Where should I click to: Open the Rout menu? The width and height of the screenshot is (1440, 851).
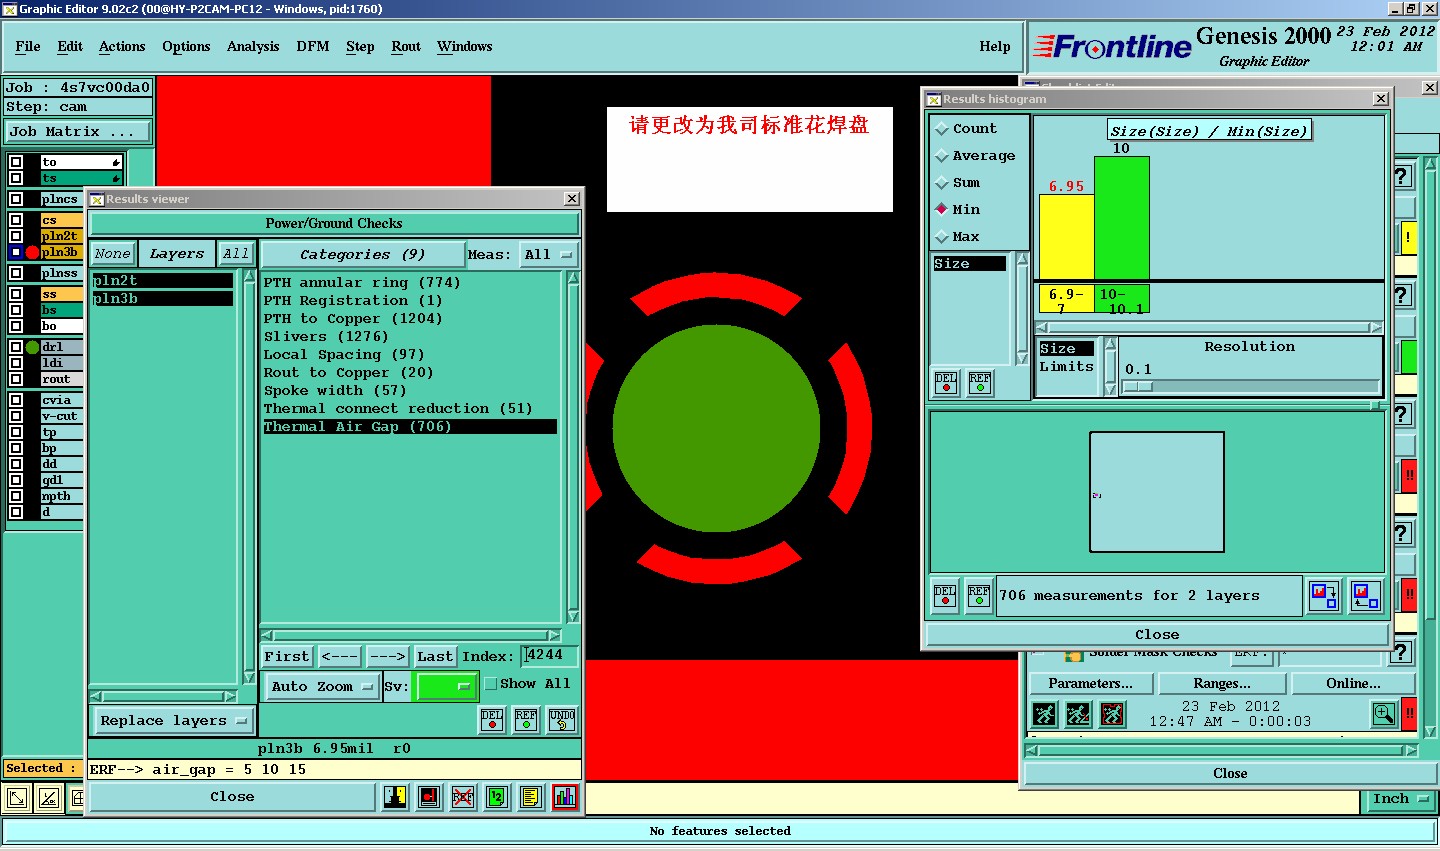[406, 47]
